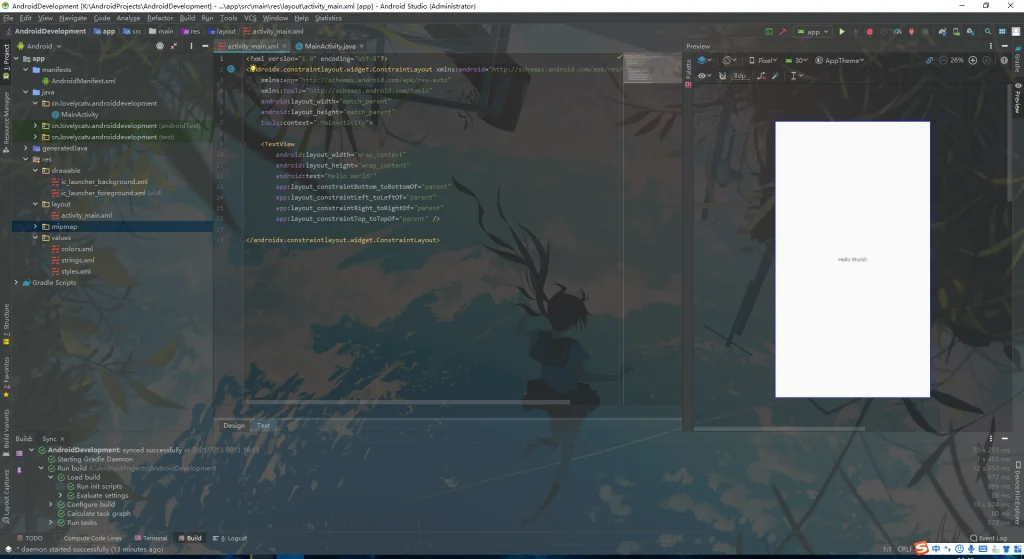The height and width of the screenshot is (559, 1024).
Task: Click Attach Debugger to Android Process icon
Action: [x=912, y=31]
